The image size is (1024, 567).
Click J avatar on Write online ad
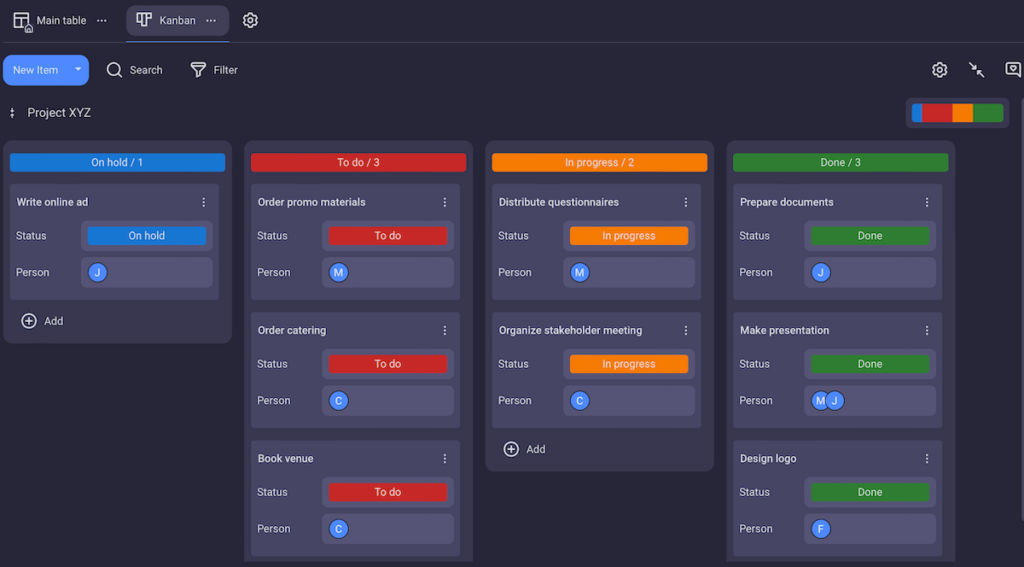97,272
